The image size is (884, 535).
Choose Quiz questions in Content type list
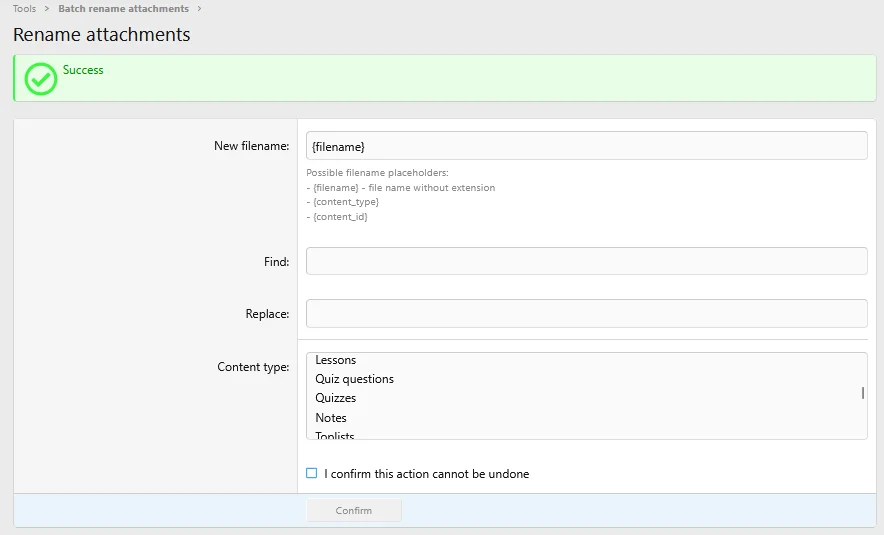pos(355,379)
